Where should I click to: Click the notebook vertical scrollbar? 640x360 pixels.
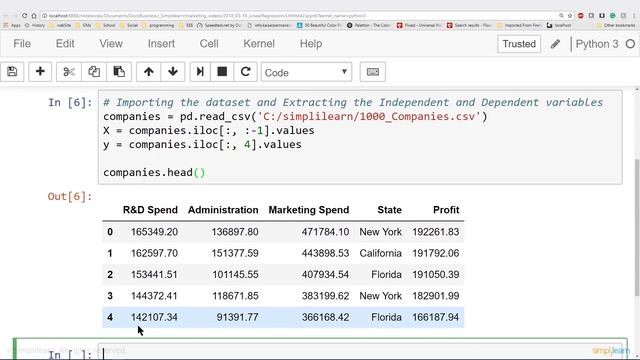click(x=637, y=227)
